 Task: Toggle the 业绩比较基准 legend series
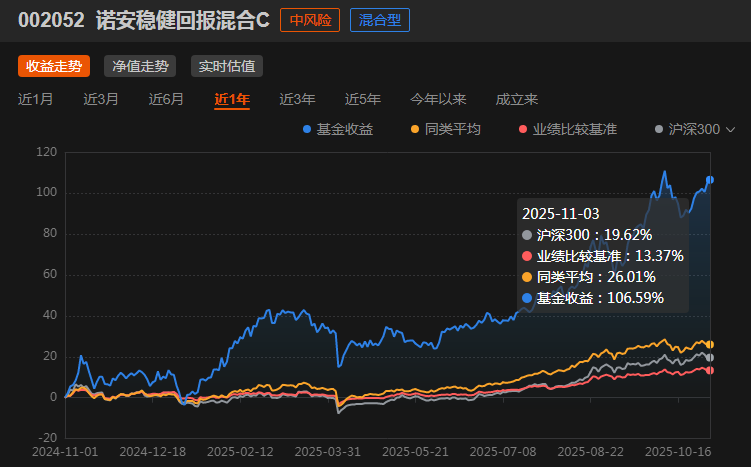tap(568, 129)
